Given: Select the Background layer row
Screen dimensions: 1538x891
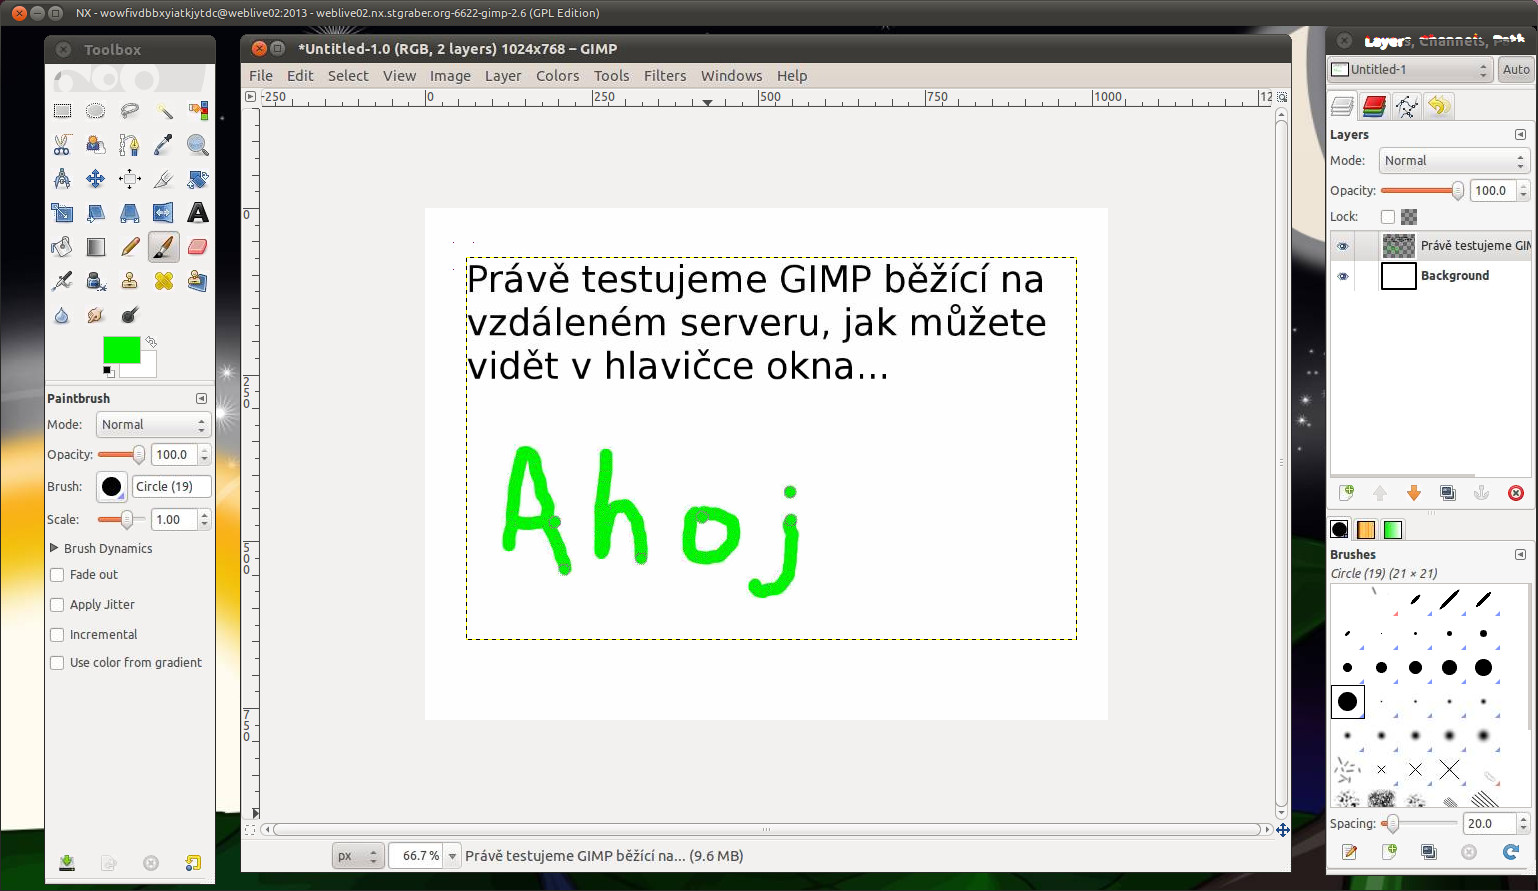Looking at the screenshot, I should [x=1430, y=276].
